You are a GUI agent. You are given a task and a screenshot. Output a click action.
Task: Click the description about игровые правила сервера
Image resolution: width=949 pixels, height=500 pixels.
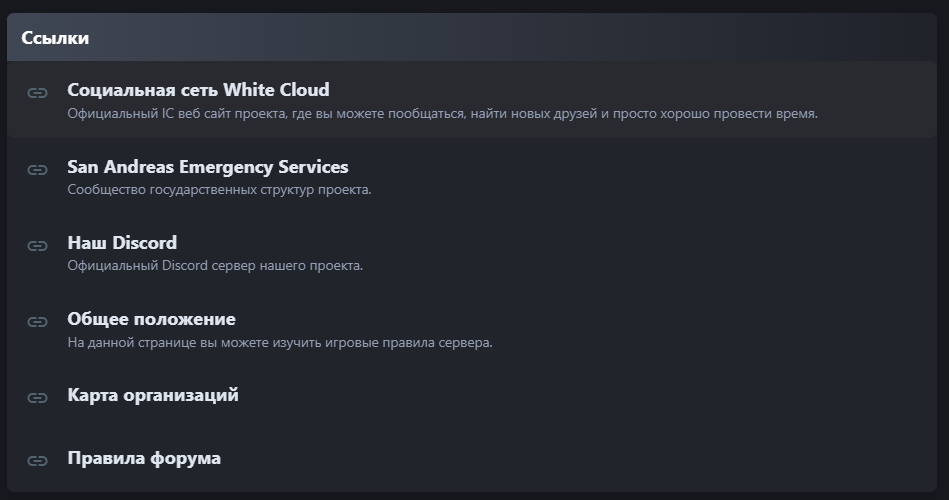pyautogui.click(x=280, y=342)
